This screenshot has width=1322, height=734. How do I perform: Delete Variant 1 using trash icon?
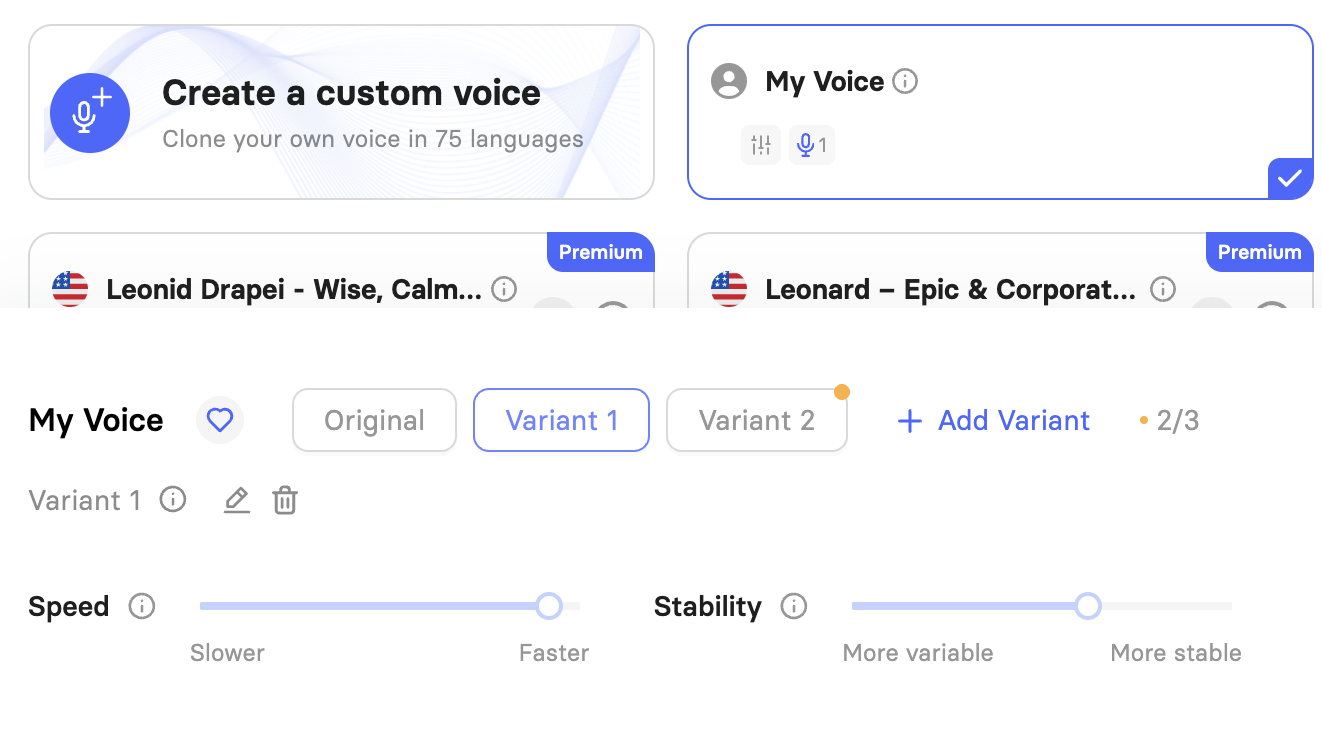[285, 500]
